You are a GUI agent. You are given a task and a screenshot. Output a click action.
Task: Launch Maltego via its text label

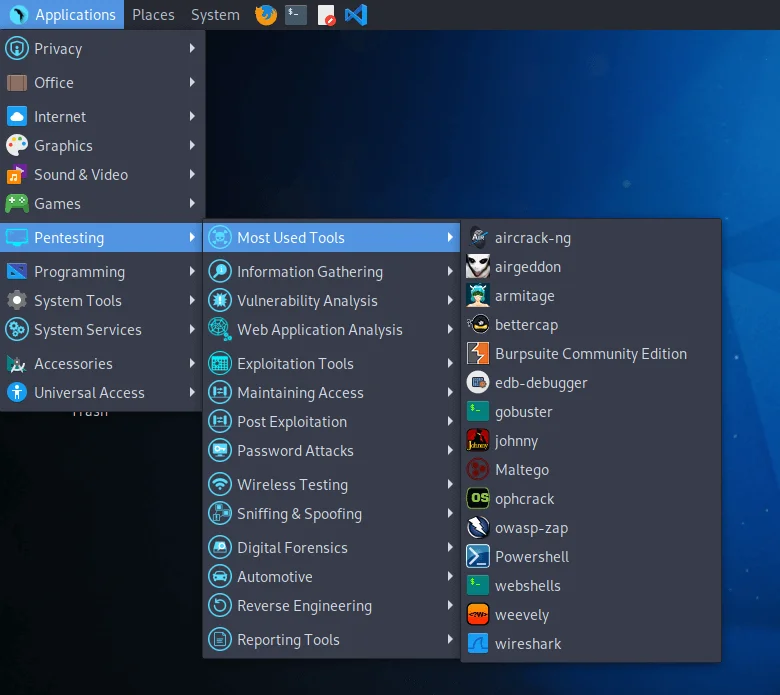522,470
